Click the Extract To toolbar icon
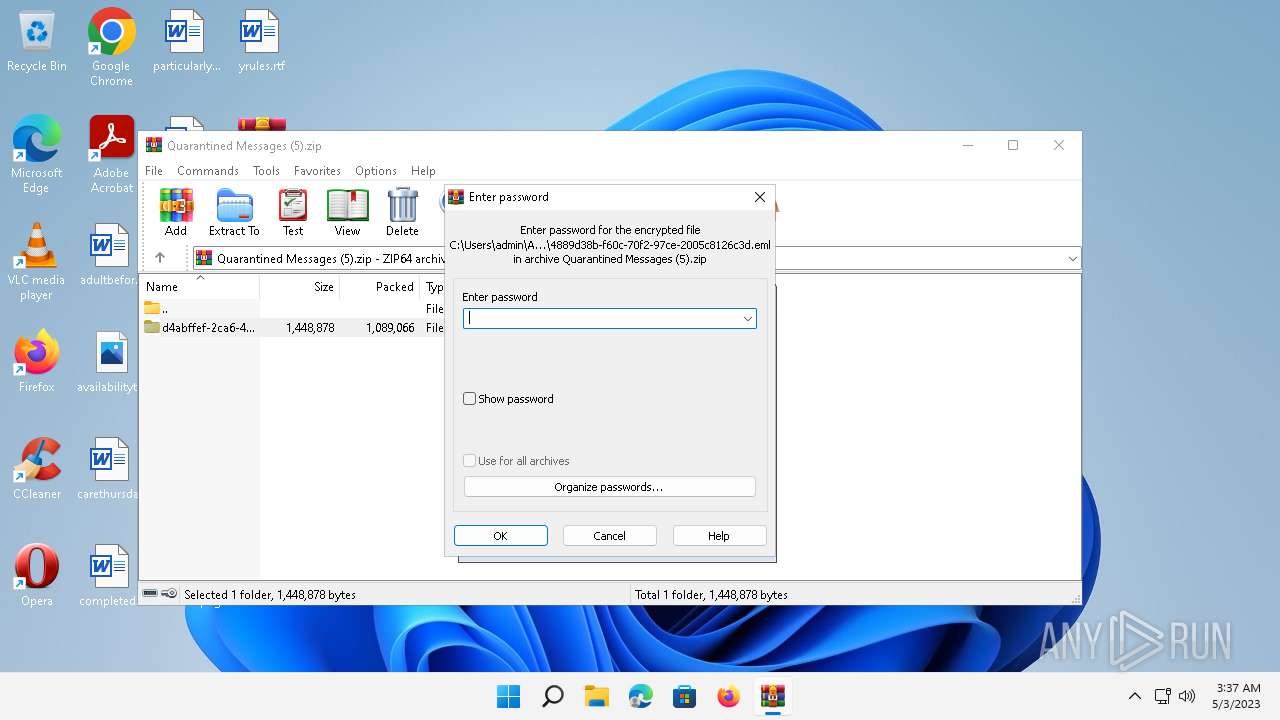The width and height of the screenshot is (1280, 720). click(x=234, y=212)
